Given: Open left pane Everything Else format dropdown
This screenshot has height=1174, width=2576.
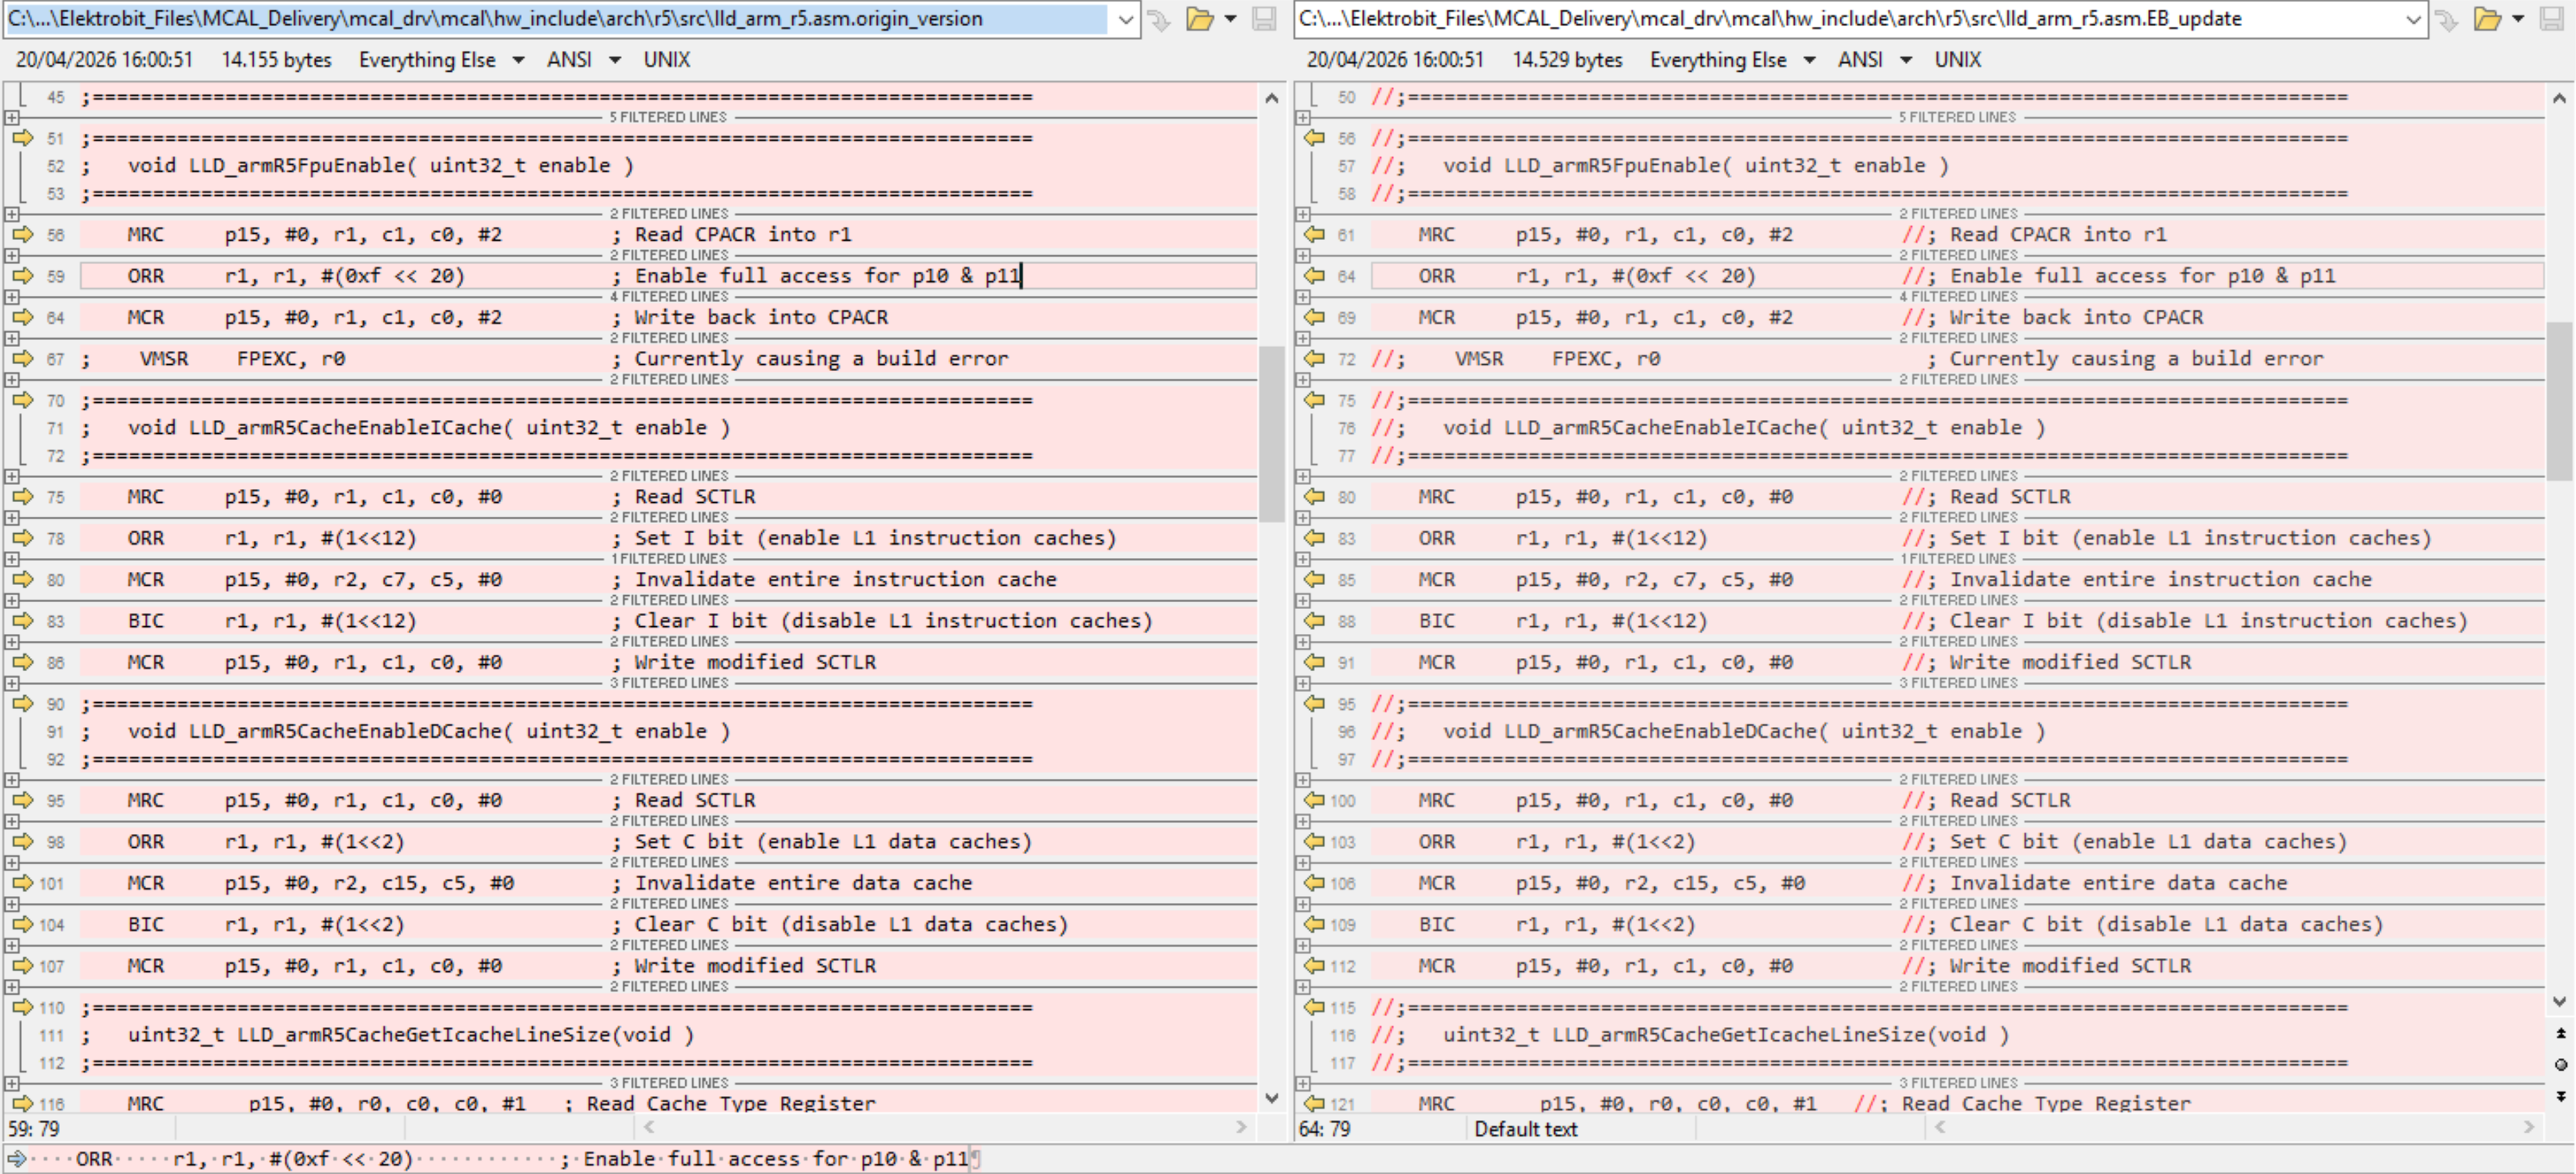Looking at the screenshot, I should (x=518, y=60).
